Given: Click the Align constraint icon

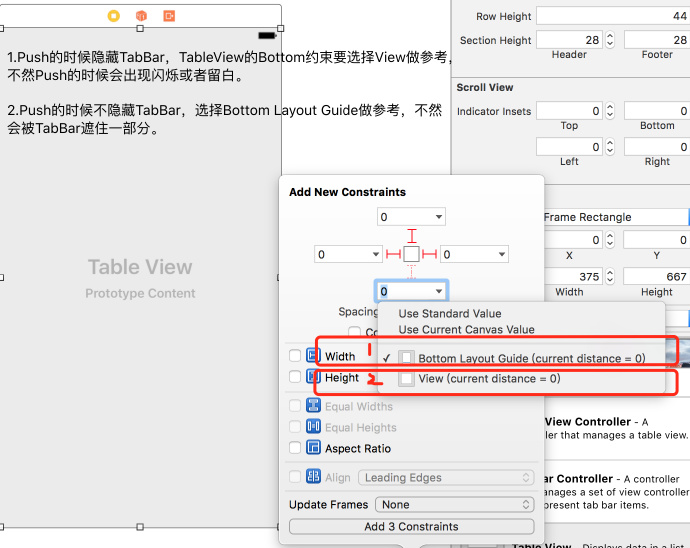Looking at the screenshot, I should (313, 477).
